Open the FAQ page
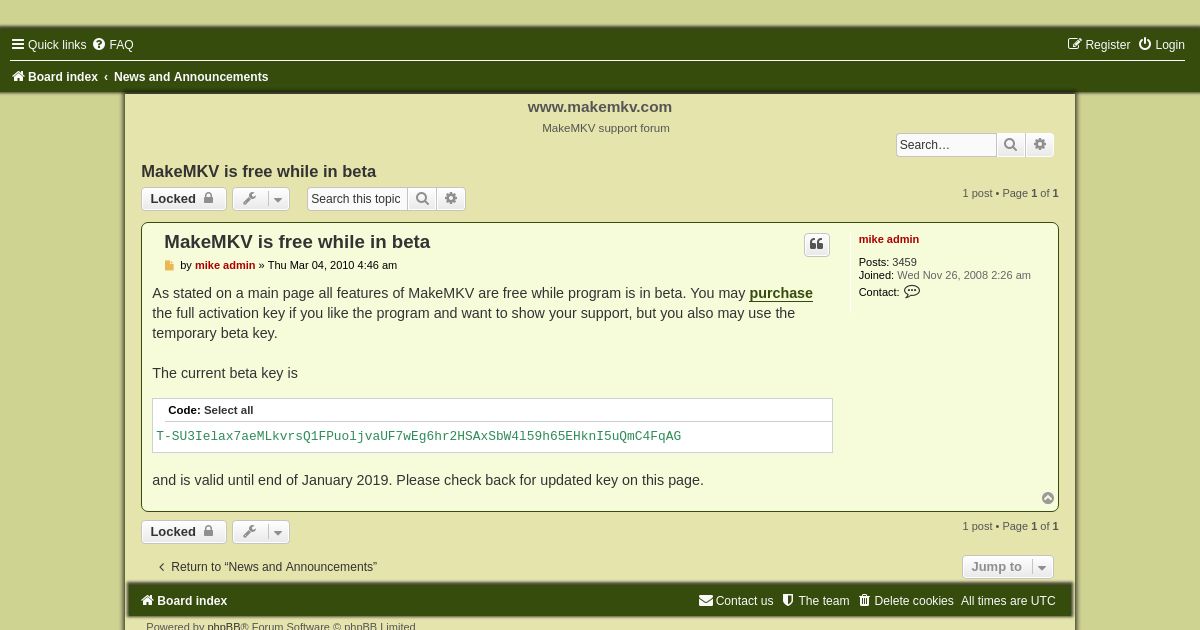 click(113, 45)
